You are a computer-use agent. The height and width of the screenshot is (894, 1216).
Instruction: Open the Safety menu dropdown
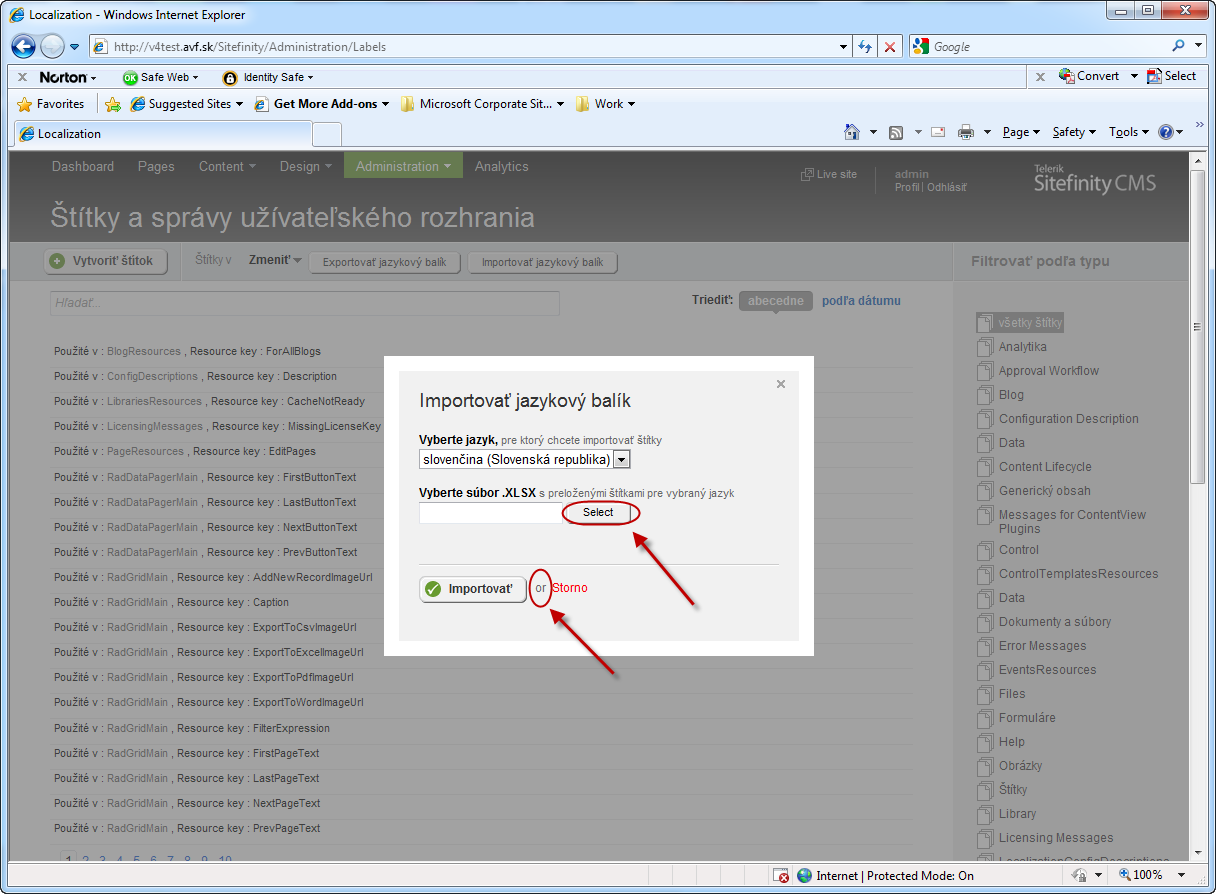point(1074,132)
